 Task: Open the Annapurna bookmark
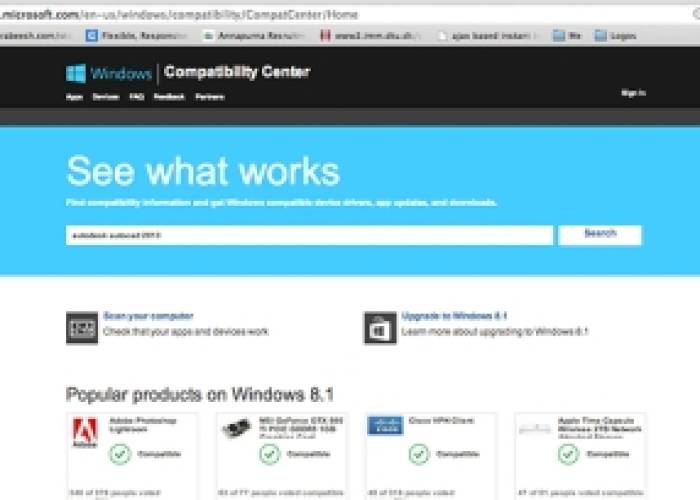coord(254,36)
